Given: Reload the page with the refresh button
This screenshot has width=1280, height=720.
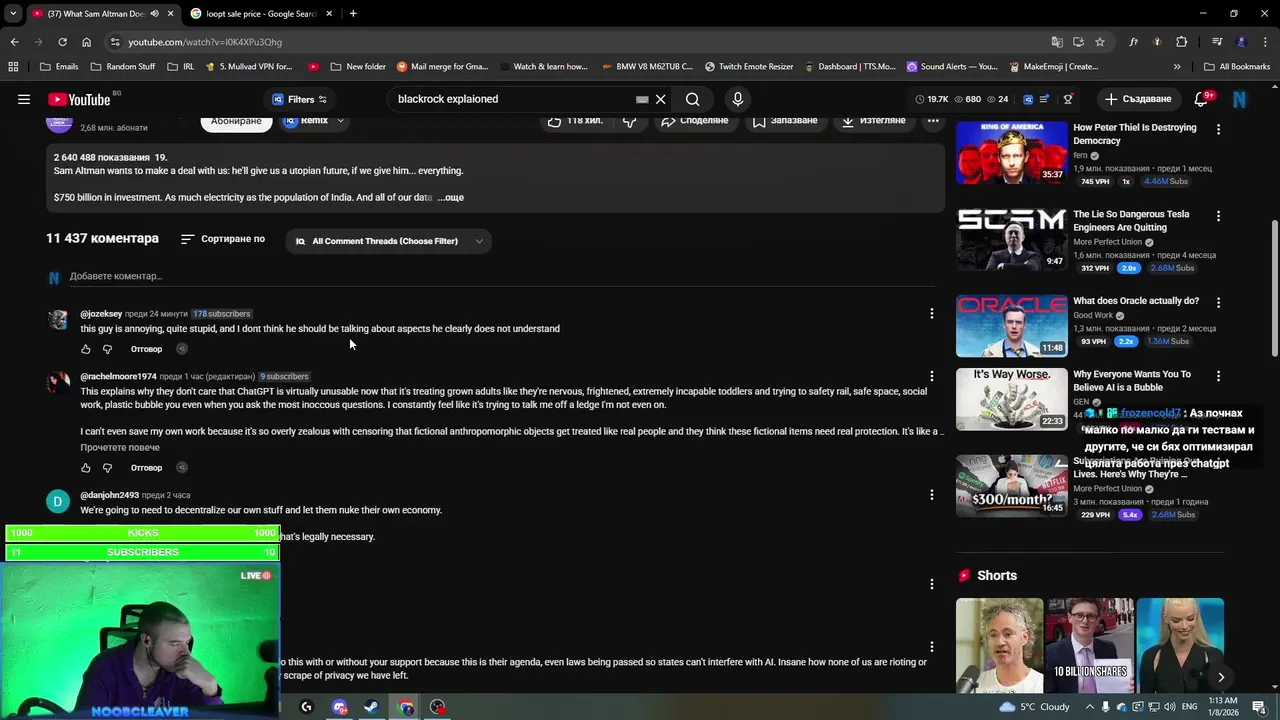Looking at the screenshot, I should tap(62, 42).
